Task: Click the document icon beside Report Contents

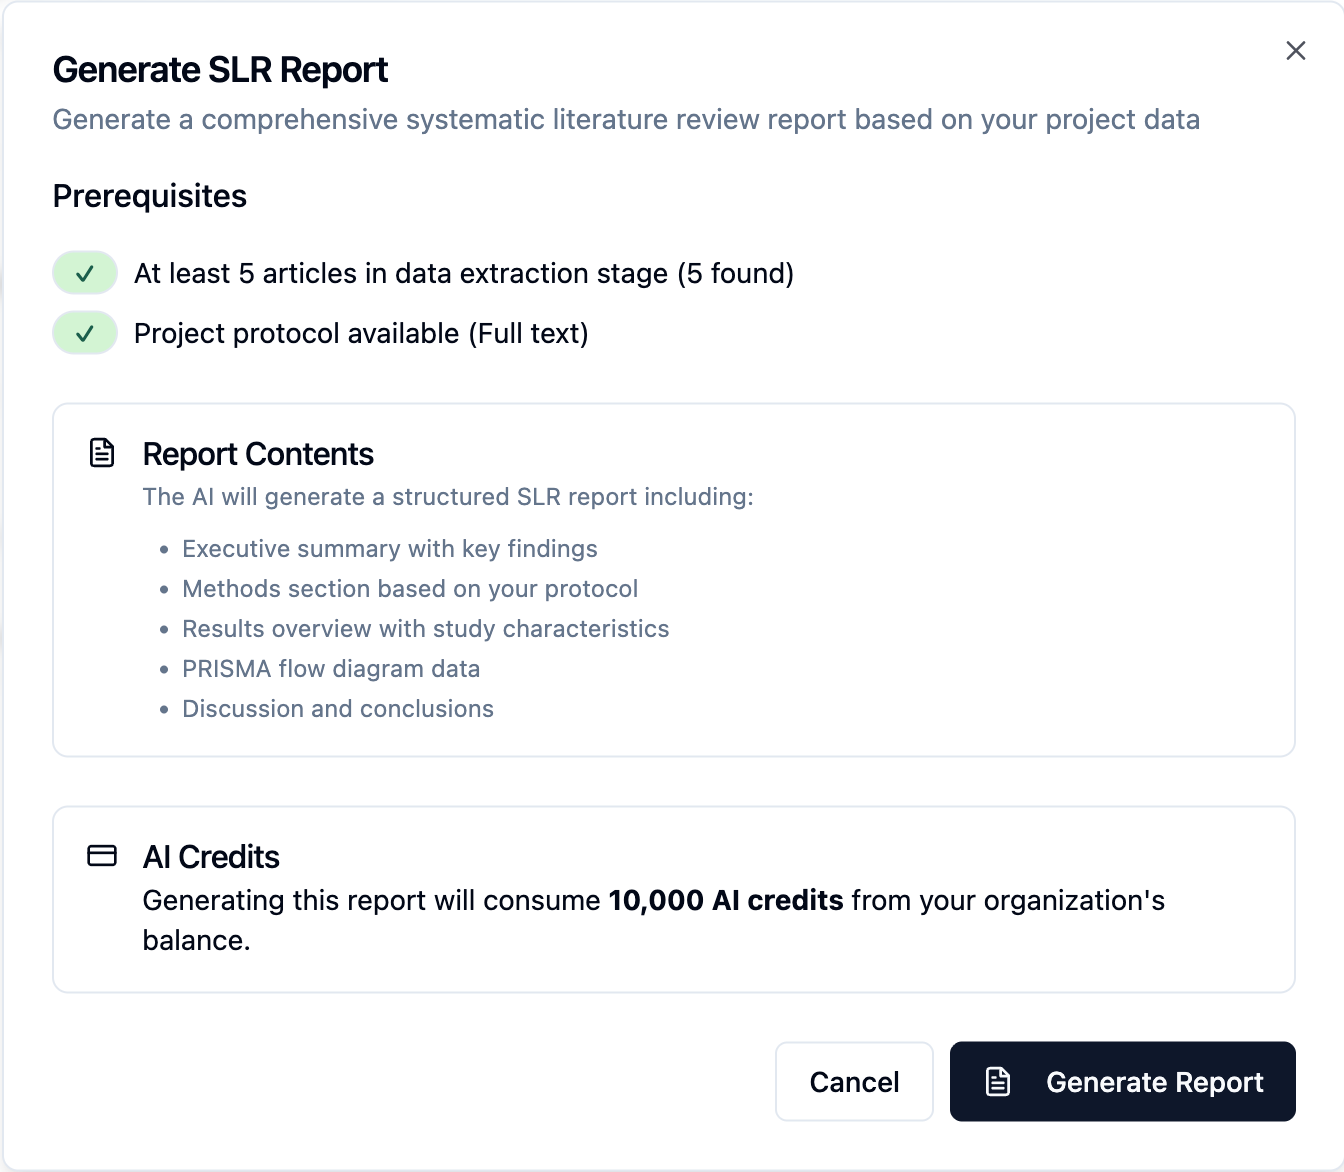Action: point(102,453)
